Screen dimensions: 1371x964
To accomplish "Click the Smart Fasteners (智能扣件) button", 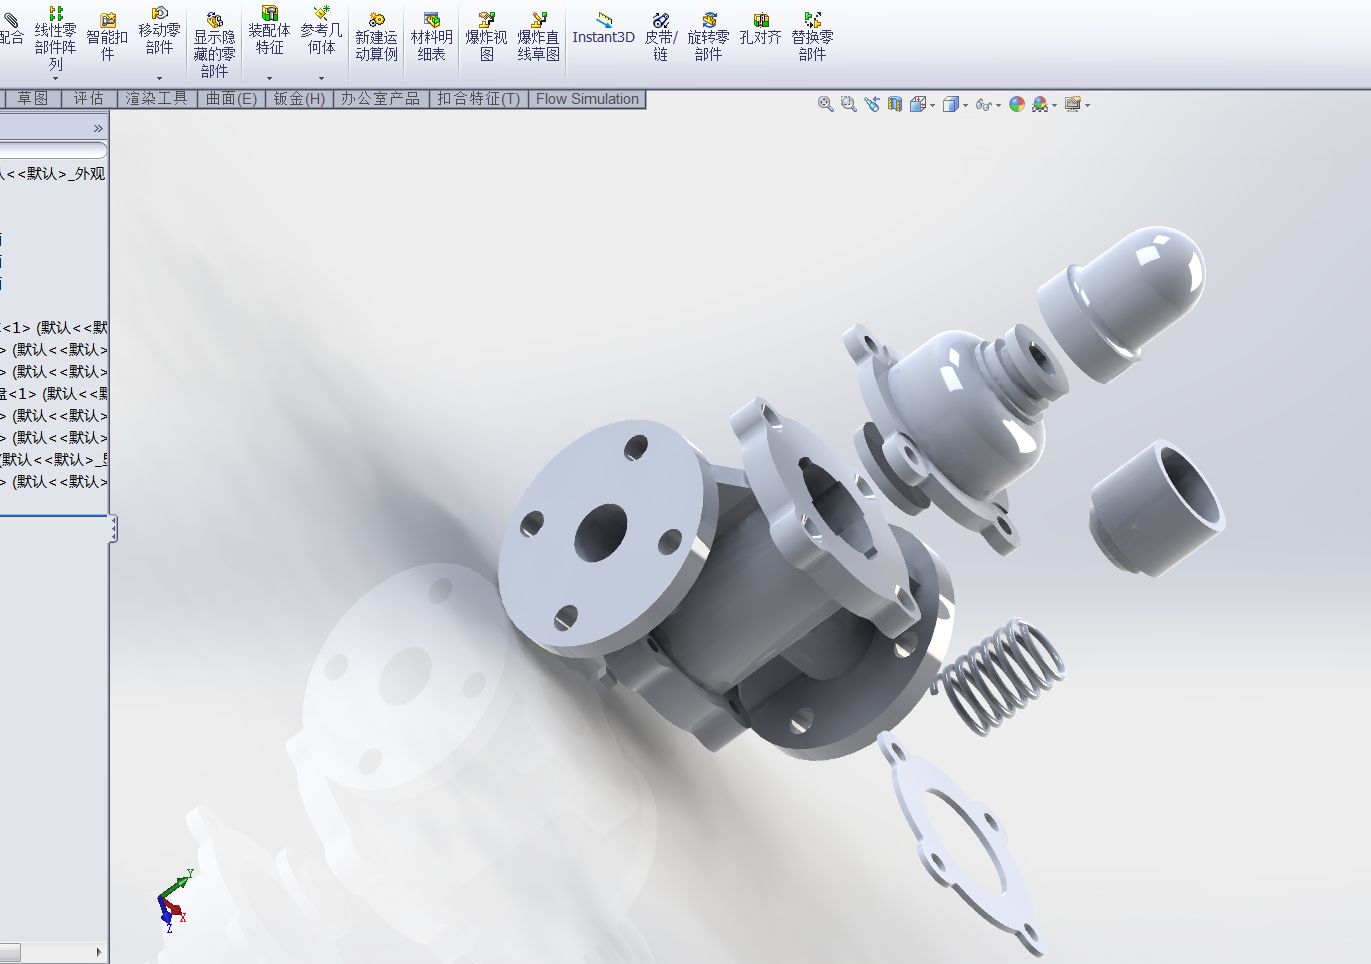I will [x=107, y=36].
